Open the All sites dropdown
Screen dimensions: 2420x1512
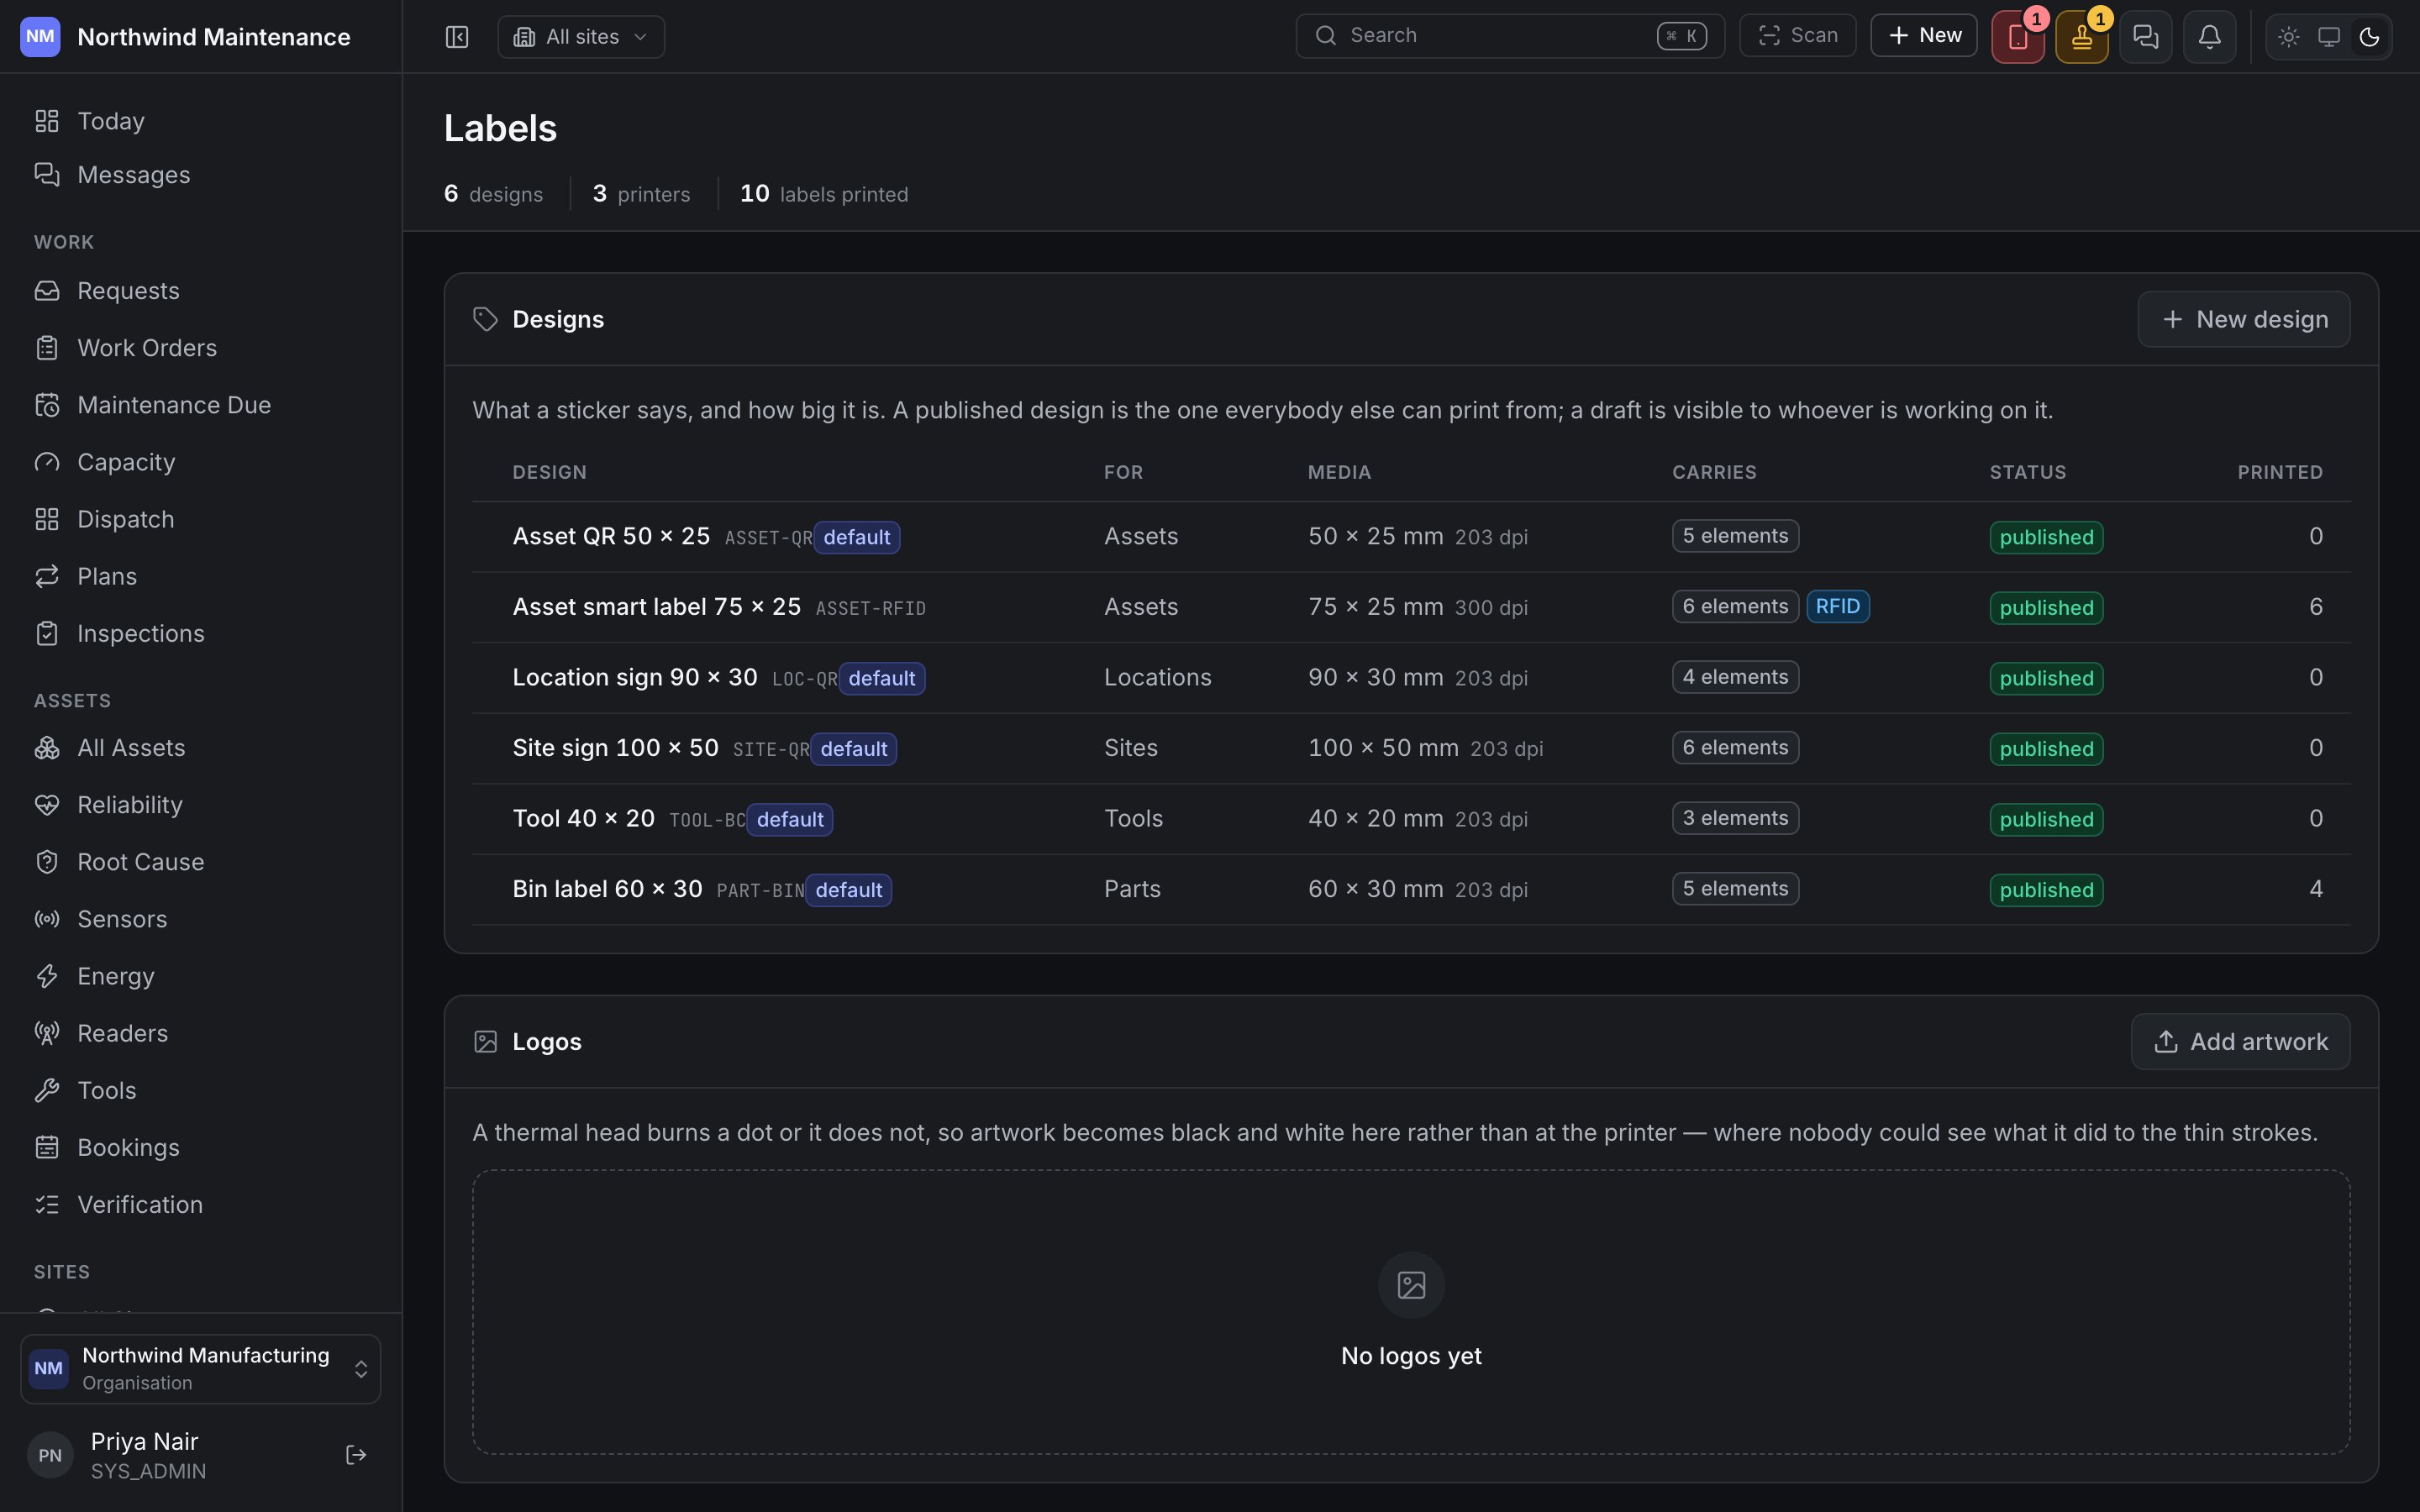[581, 37]
